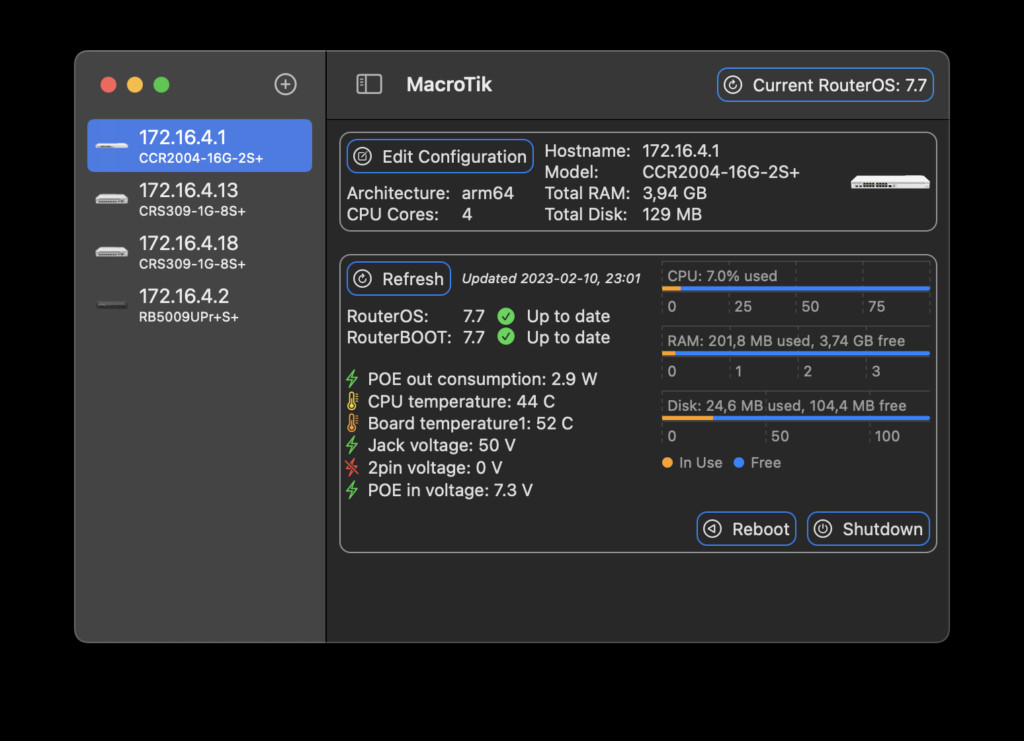
Task: Click the CPU temperature thermometer icon
Action: pos(352,401)
